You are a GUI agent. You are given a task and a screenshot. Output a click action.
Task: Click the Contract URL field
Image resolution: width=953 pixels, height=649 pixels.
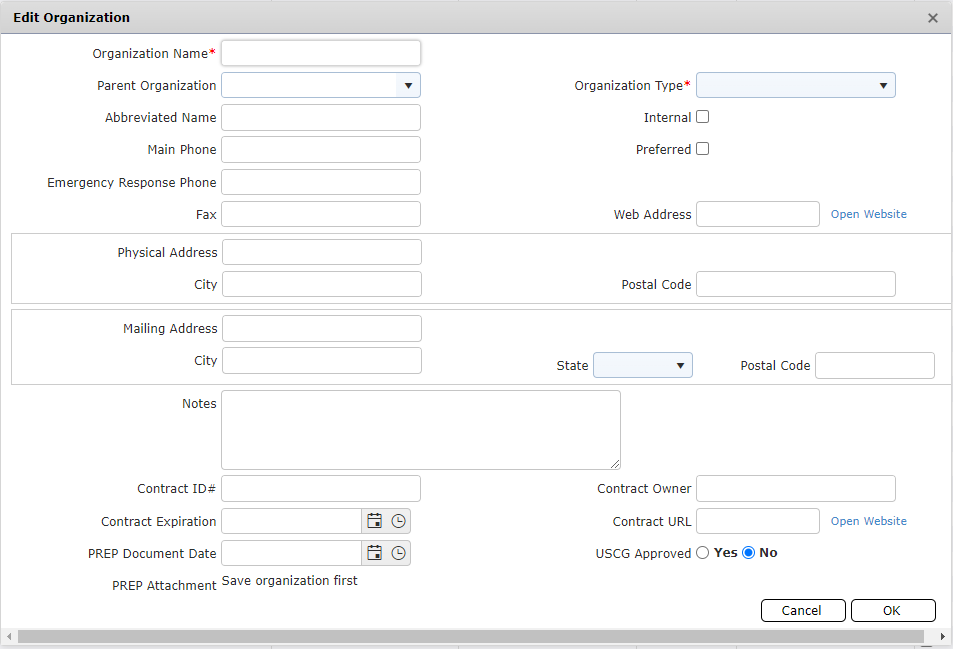[758, 521]
